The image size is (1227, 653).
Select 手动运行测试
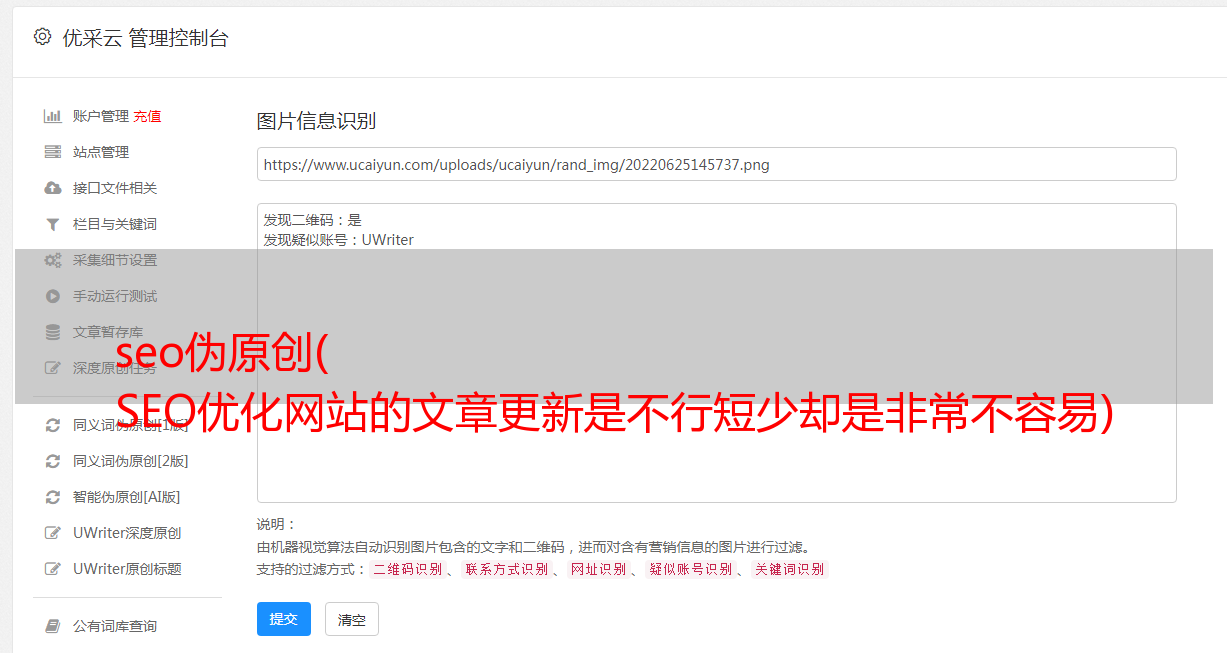(x=115, y=296)
